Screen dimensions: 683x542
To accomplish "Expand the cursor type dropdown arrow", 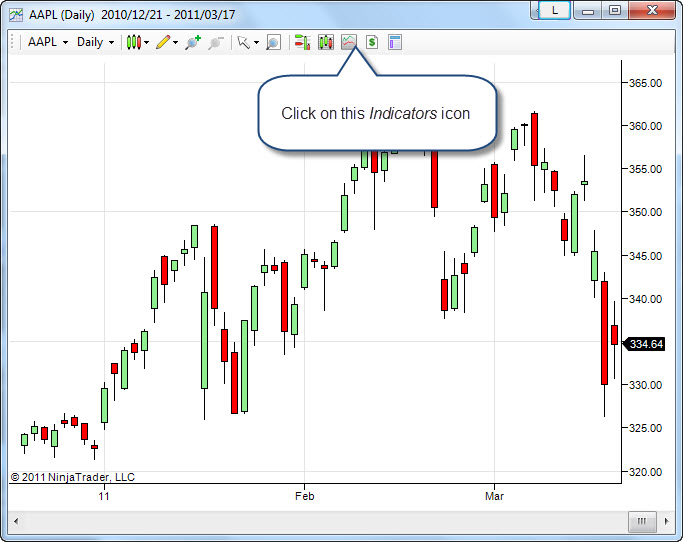I will coord(256,43).
